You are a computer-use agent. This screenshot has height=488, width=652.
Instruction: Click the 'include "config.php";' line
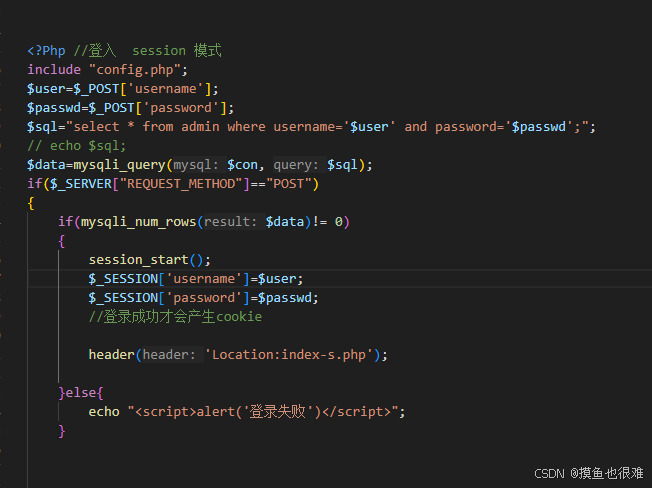point(107,69)
